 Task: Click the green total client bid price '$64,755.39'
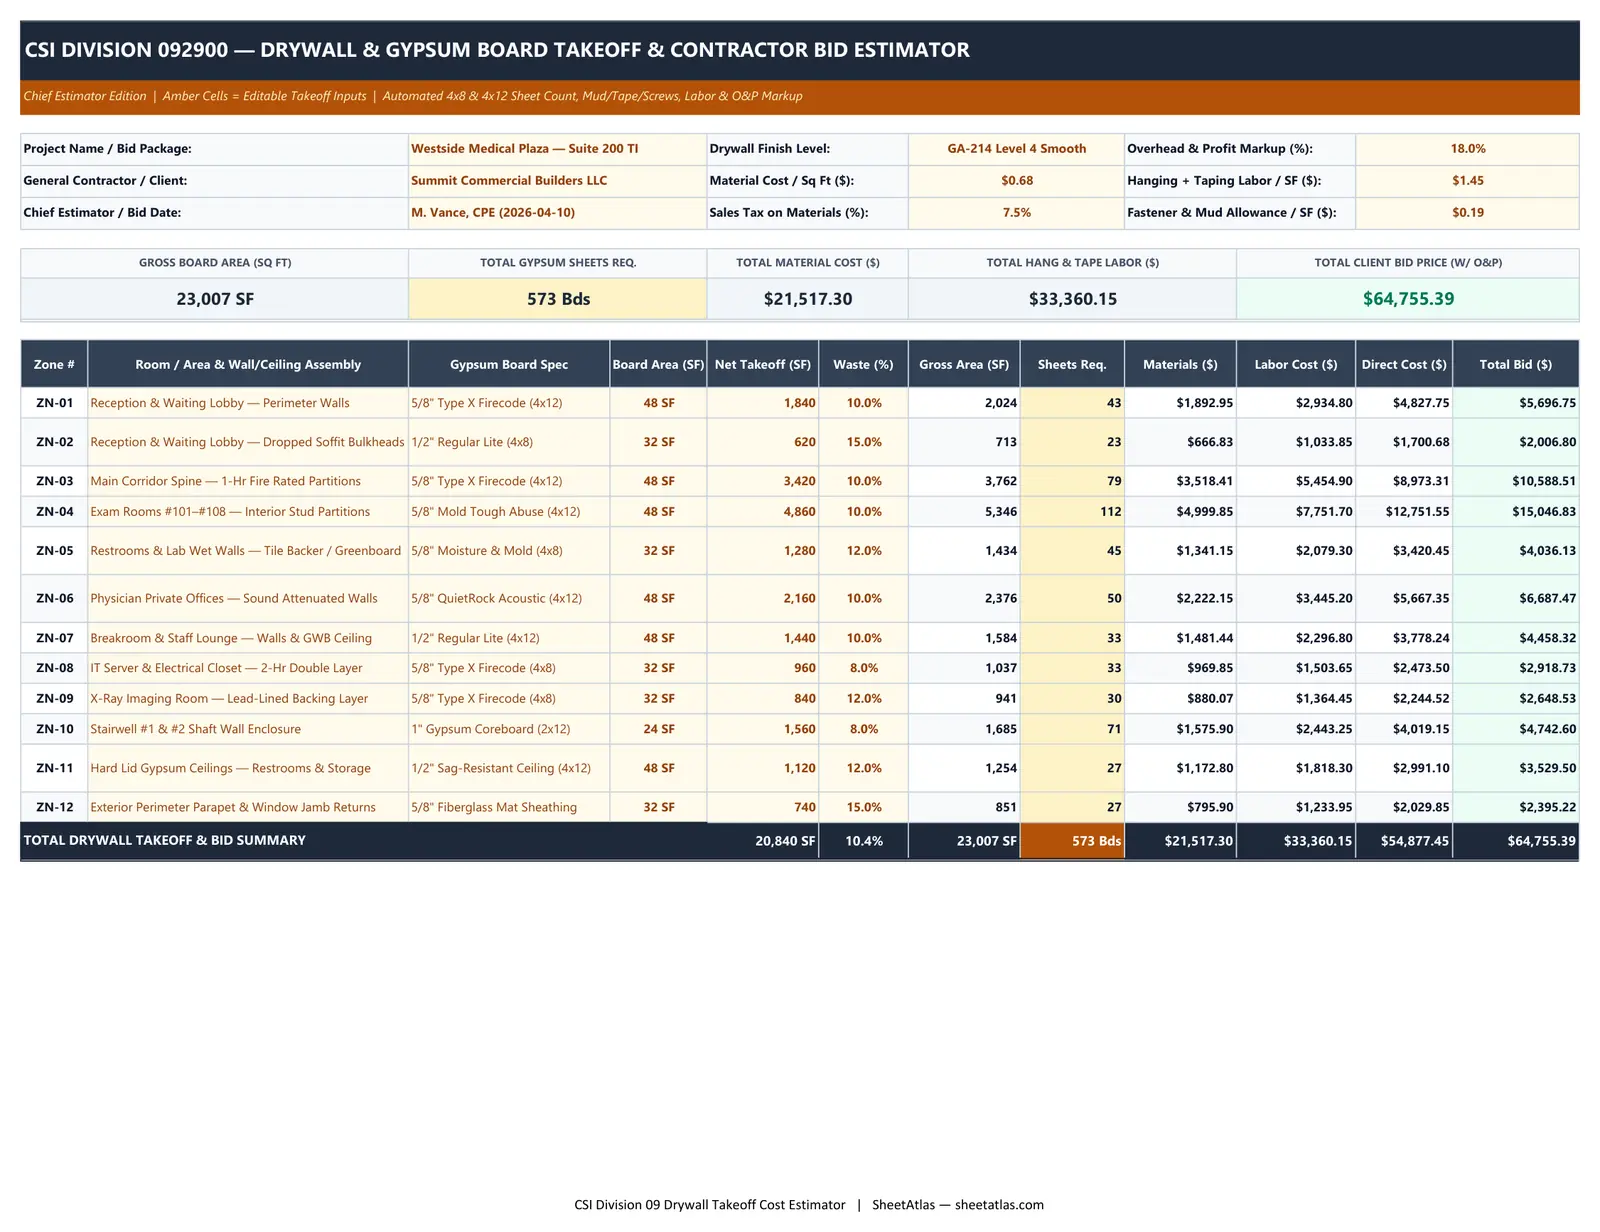point(1408,299)
